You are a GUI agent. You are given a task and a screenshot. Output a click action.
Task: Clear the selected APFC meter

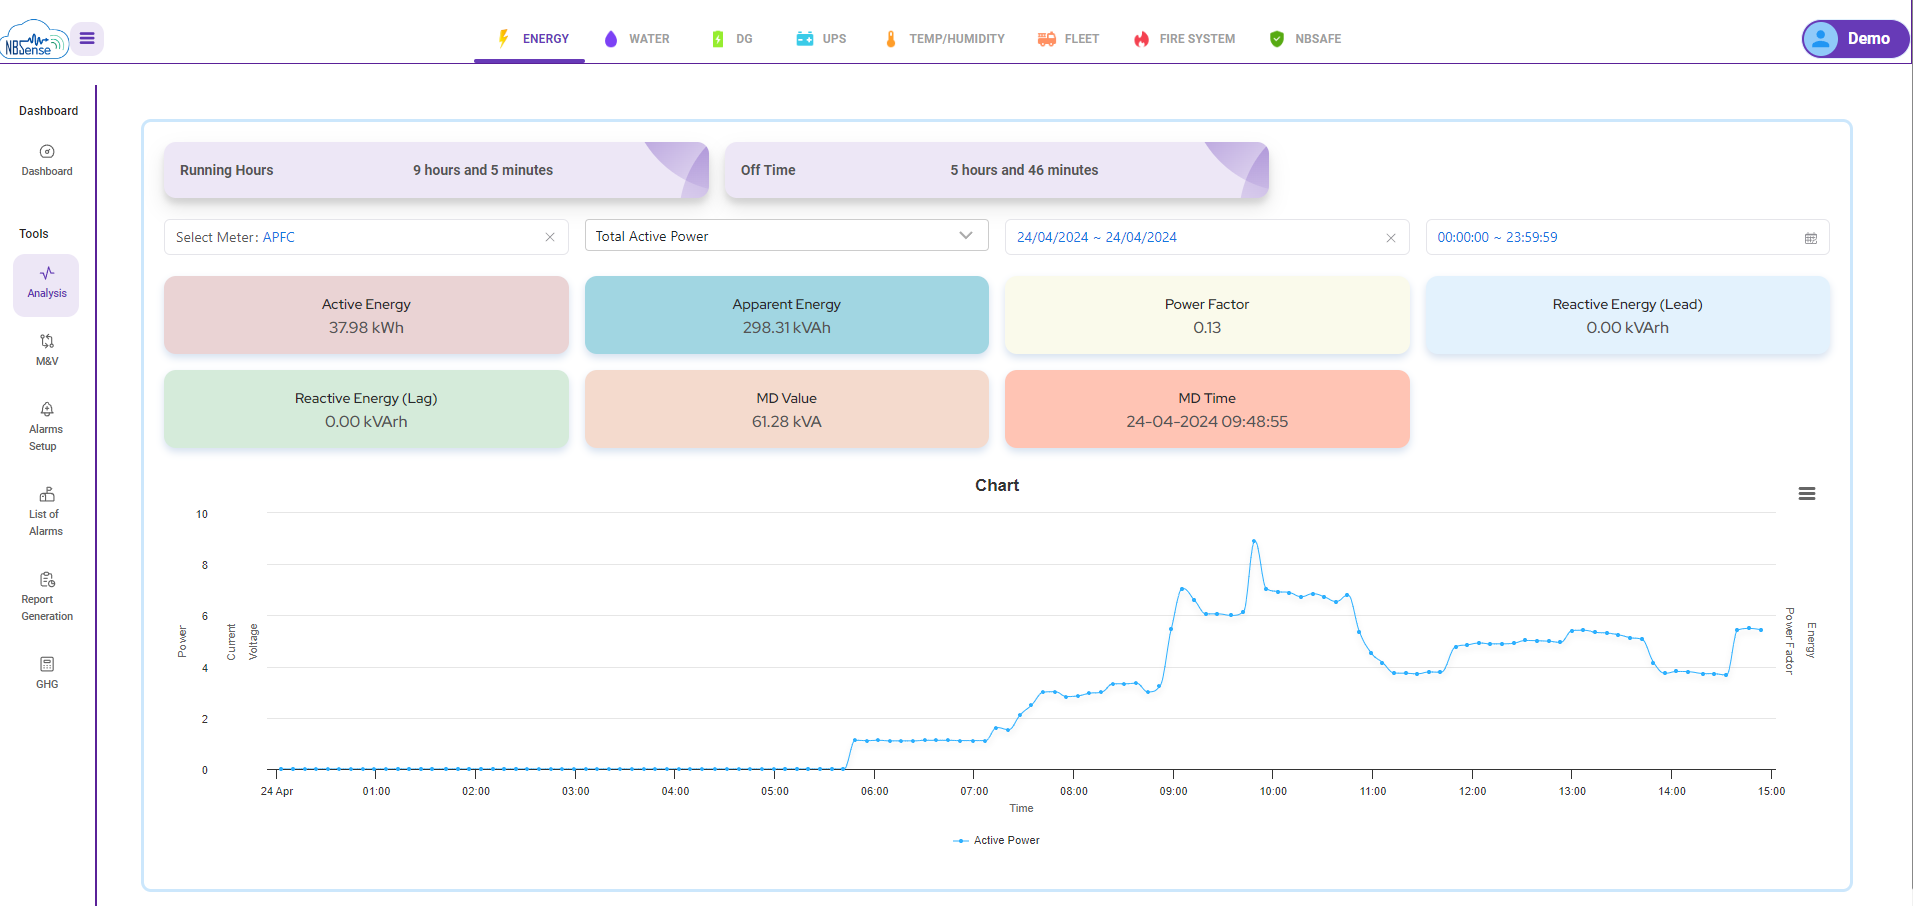tap(550, 237)
